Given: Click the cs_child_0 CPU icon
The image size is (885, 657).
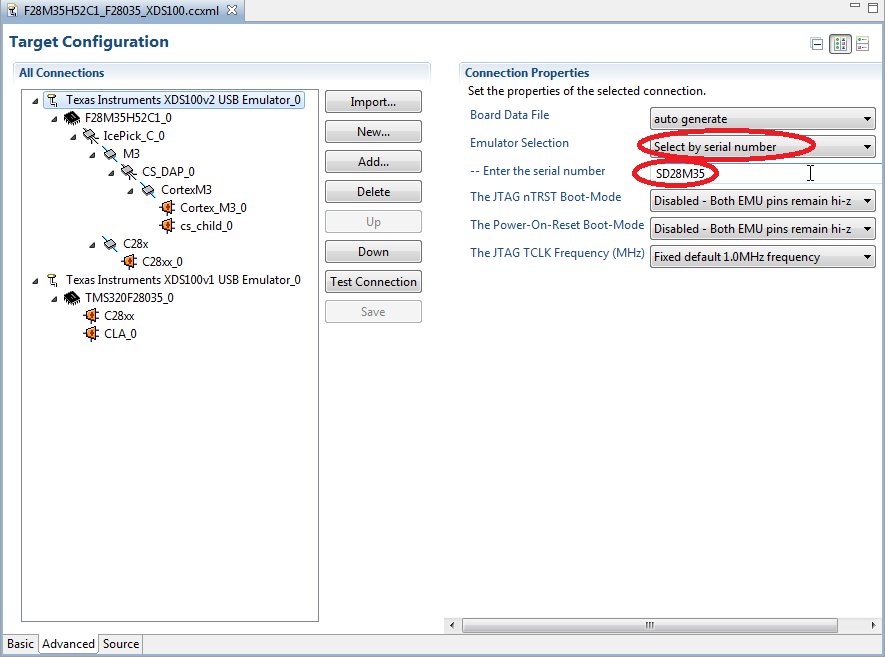Looking at the screenshot, I should (x=167, y=226).
